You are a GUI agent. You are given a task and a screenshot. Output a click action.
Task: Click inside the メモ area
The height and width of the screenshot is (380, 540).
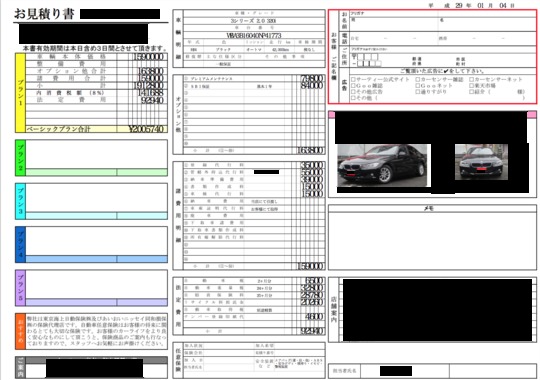(x=432, y=240)
